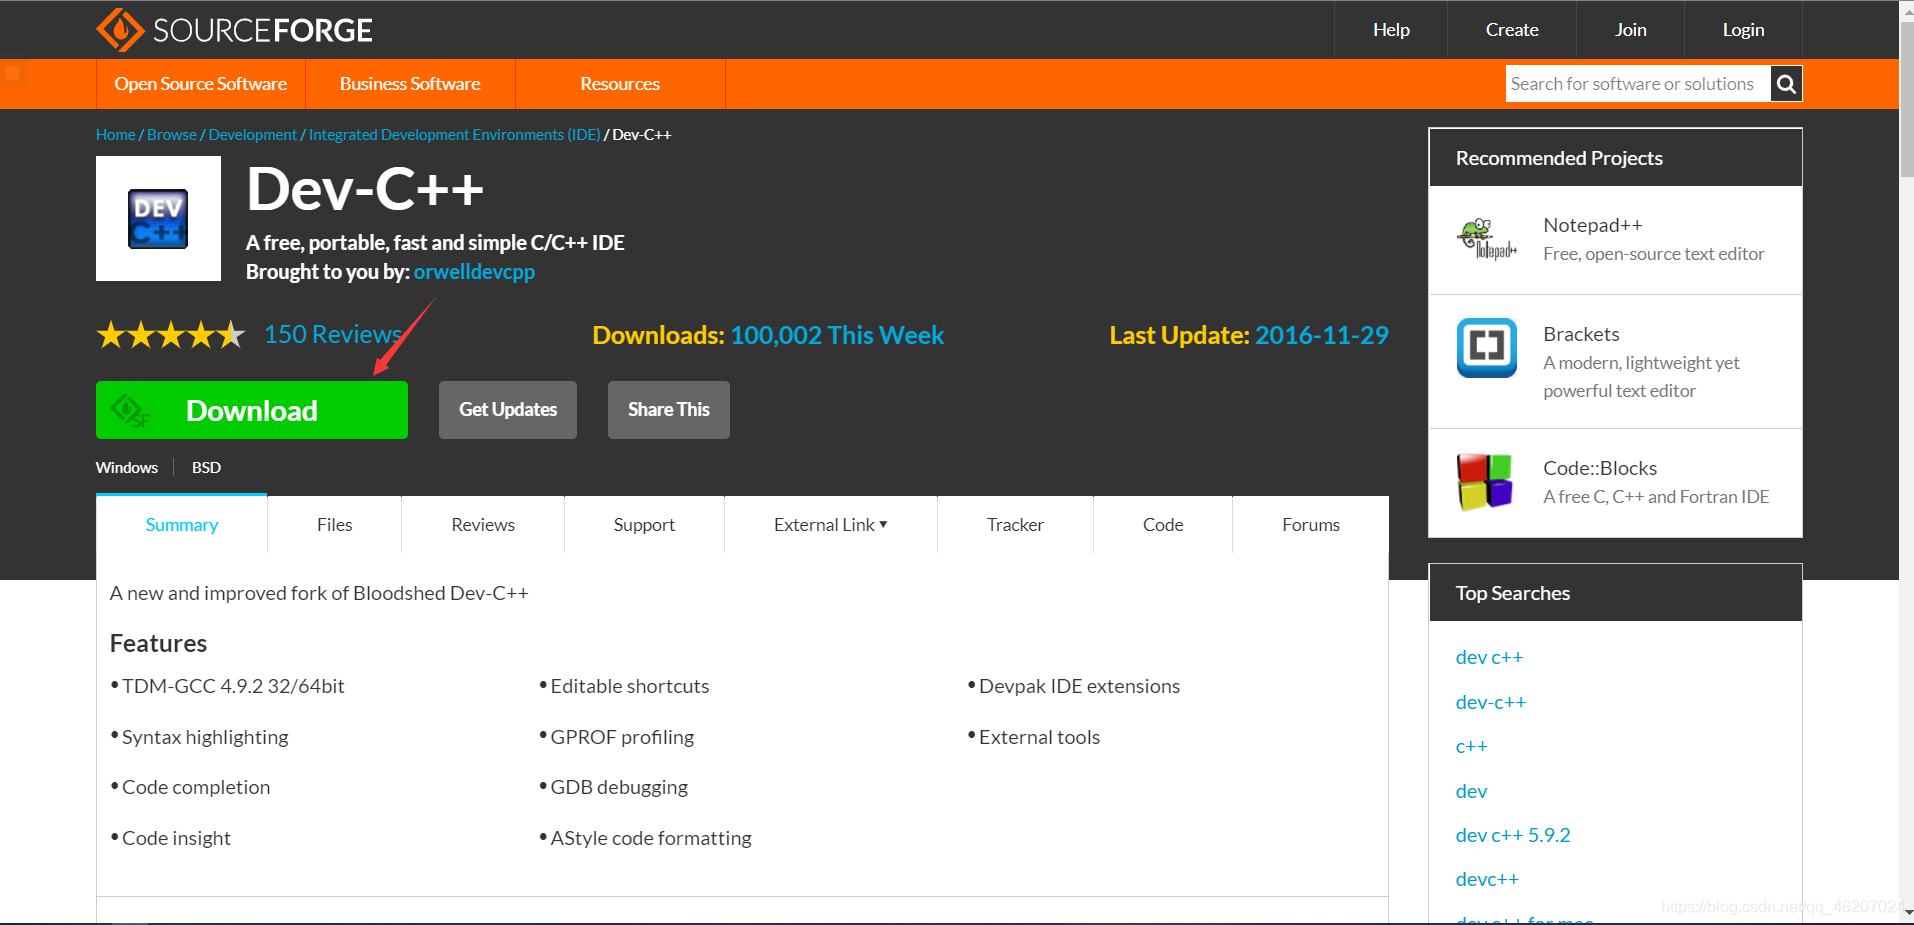This screenshot has width=1914, height=925.
Task: Switch to the Summary tab
Action: click(182, 525)
